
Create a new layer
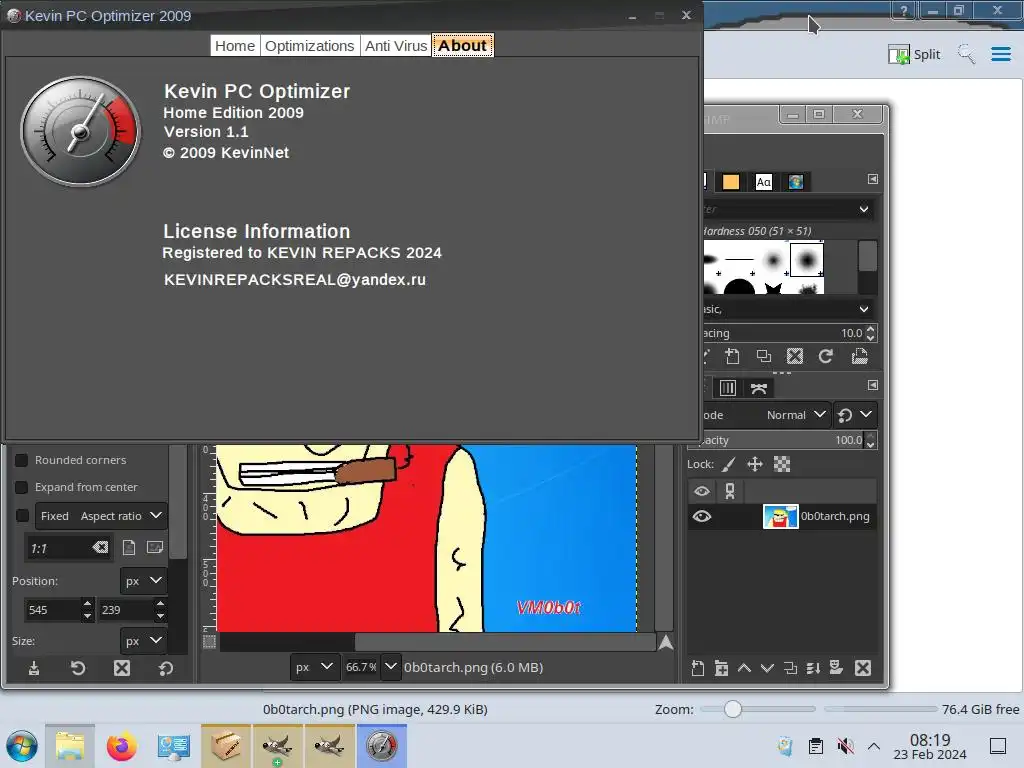coord(697,668)
